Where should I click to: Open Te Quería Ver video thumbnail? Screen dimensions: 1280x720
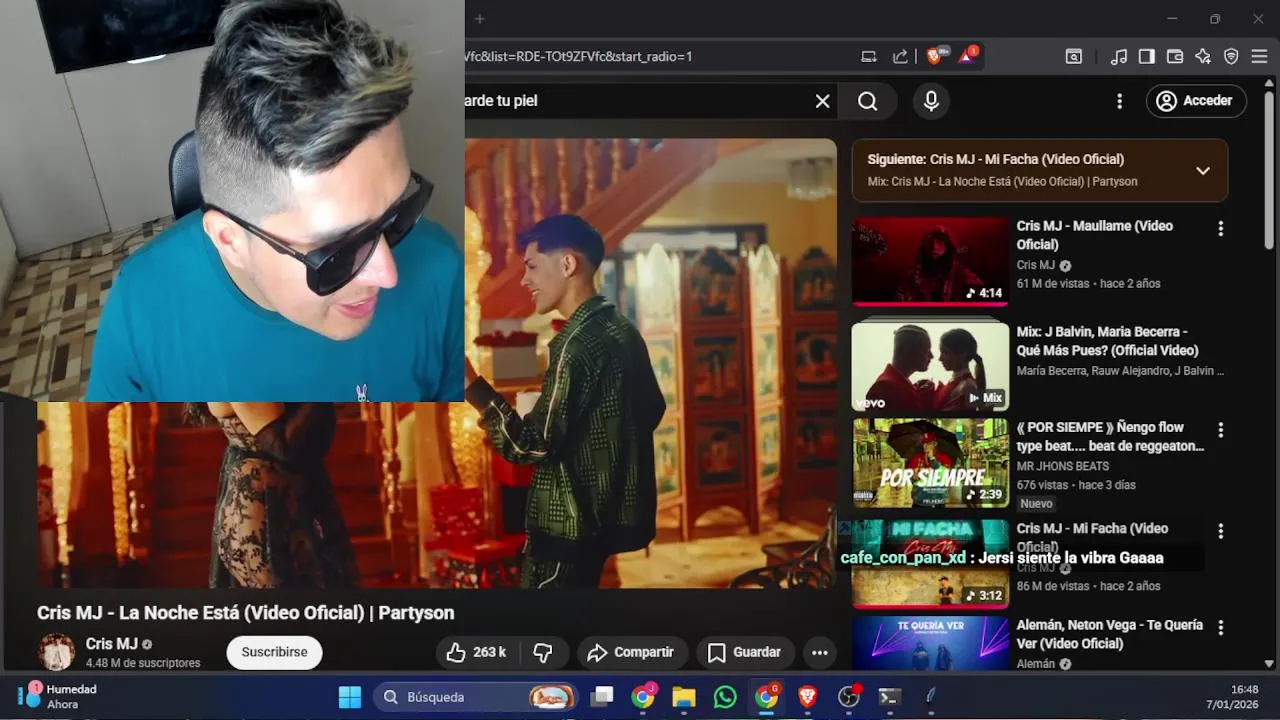930,643
